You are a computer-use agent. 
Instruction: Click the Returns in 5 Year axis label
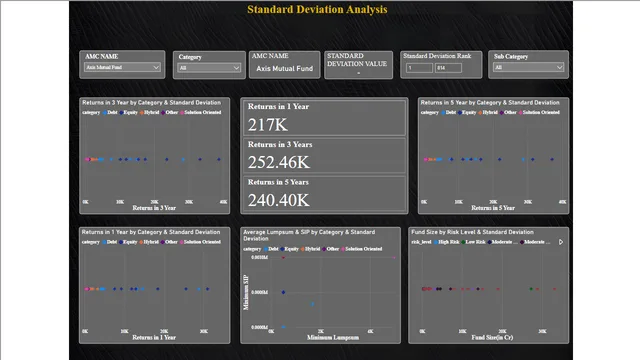pyautogui.click(x=493, y=208)
